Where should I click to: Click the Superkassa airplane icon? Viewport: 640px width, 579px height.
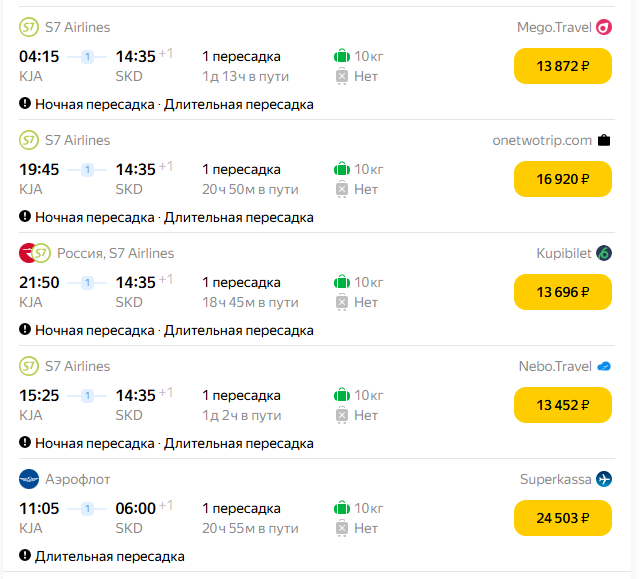(603, 479)
